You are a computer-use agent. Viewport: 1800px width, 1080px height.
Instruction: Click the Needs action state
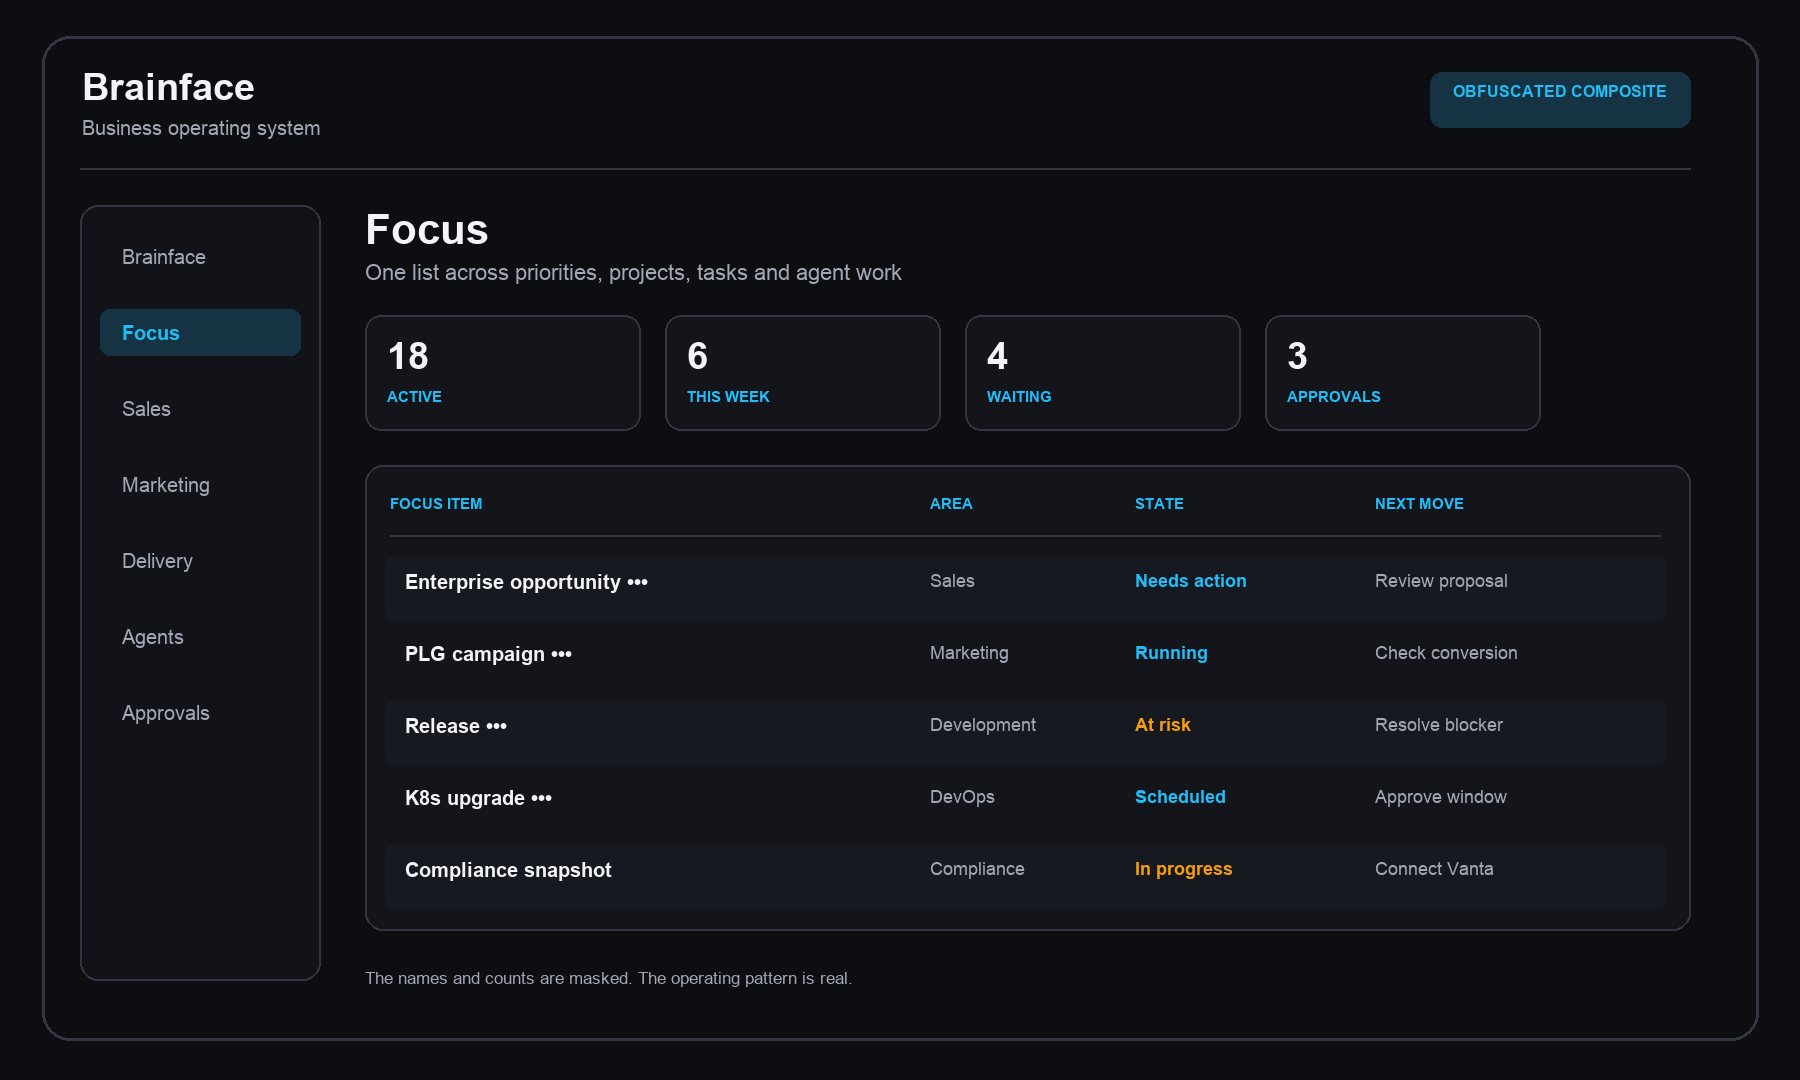tap(1190, 581)
